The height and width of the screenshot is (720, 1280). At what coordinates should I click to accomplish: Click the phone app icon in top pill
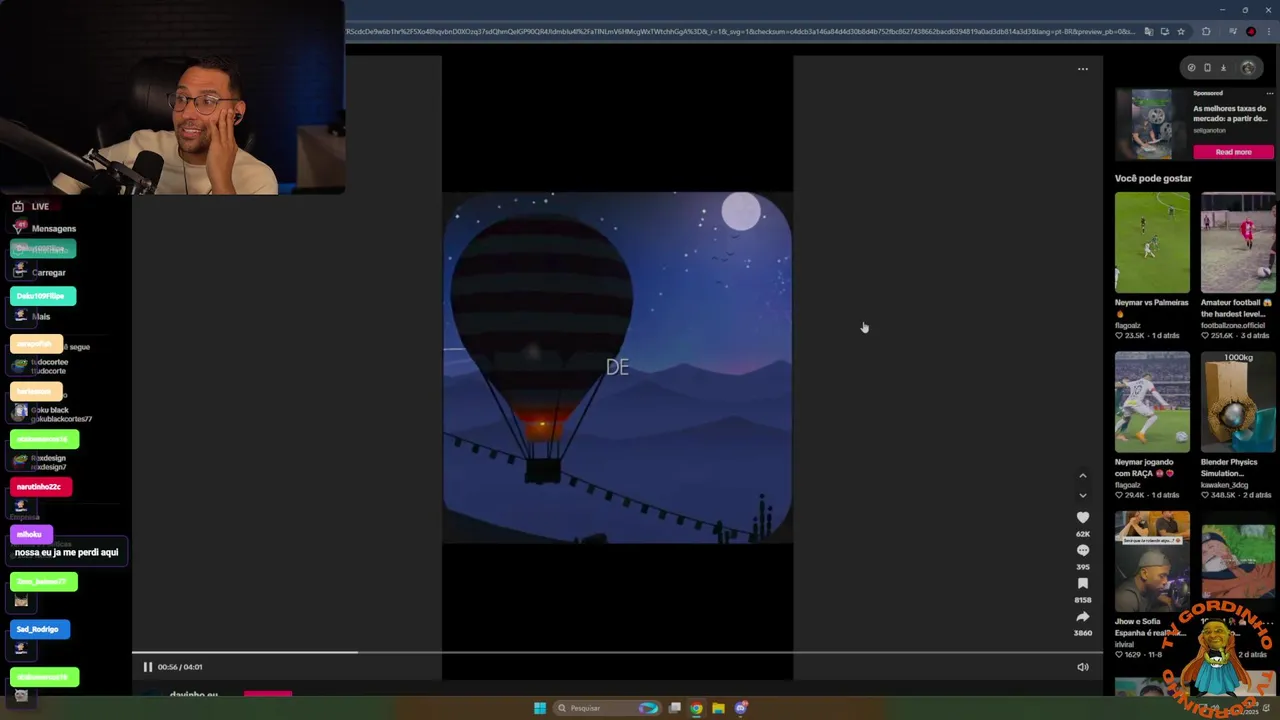pyautogui.click(x=1207, y=68)
